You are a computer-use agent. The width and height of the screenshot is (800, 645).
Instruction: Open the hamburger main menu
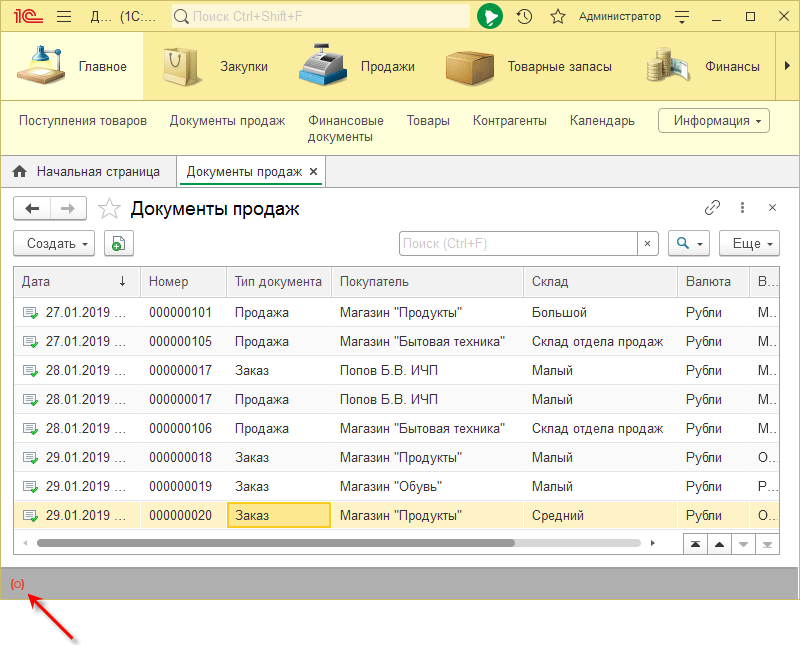[x=64, y=16]
